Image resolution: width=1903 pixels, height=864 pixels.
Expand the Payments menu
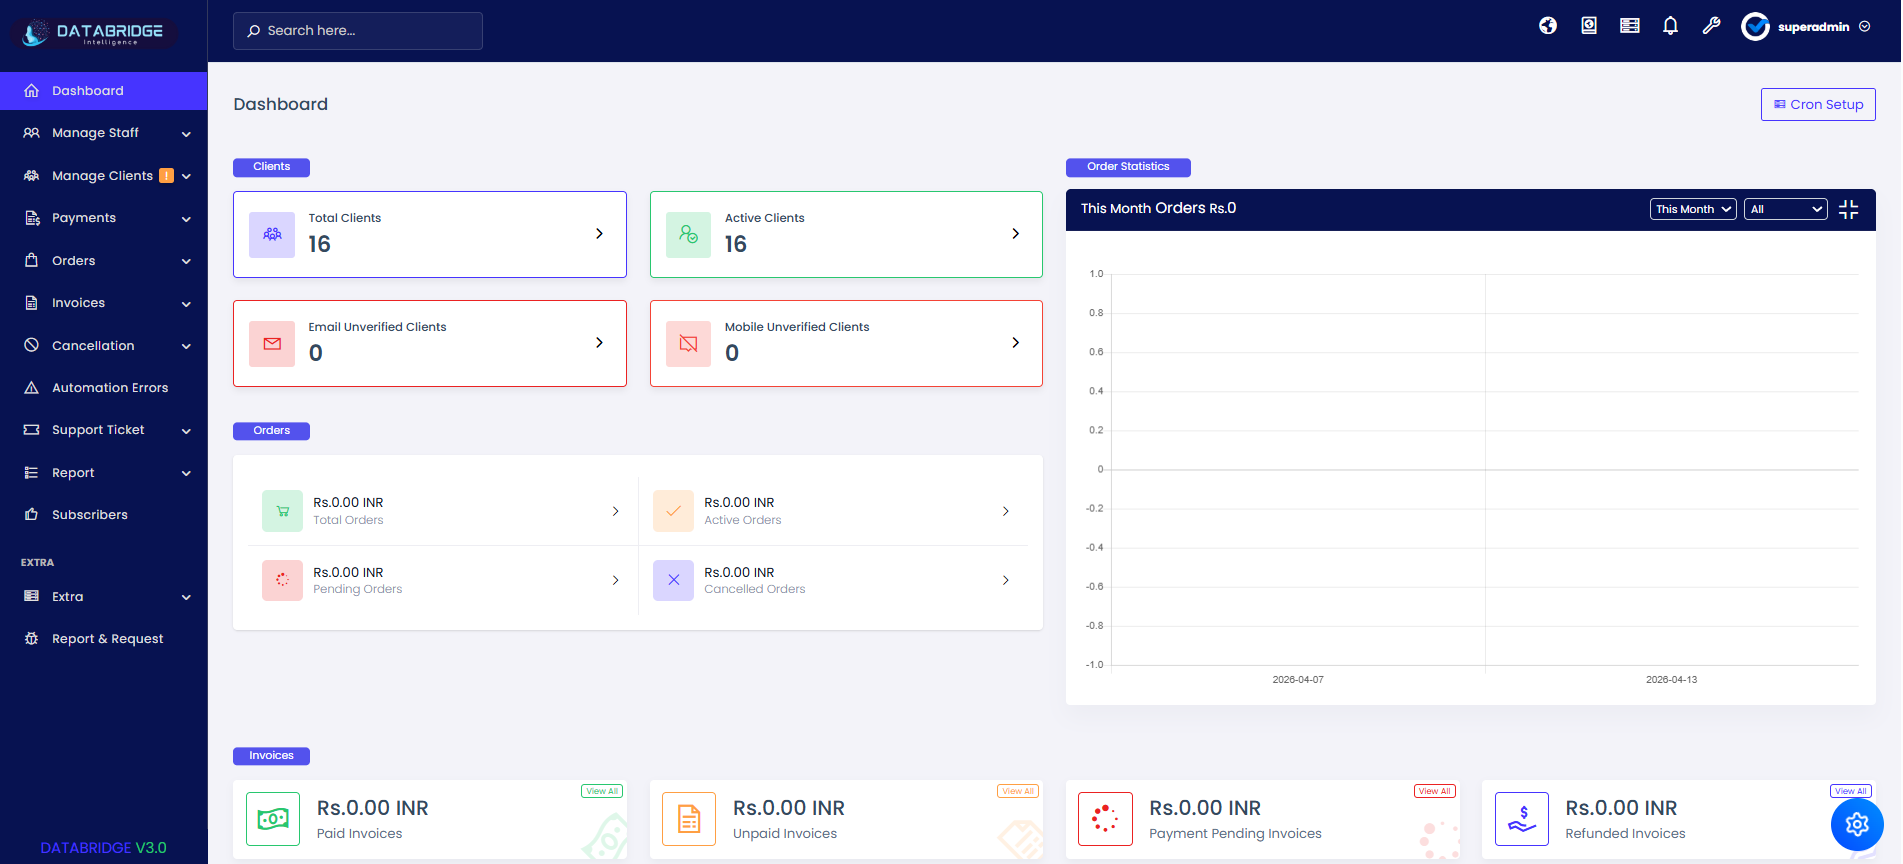click(186, 218)
